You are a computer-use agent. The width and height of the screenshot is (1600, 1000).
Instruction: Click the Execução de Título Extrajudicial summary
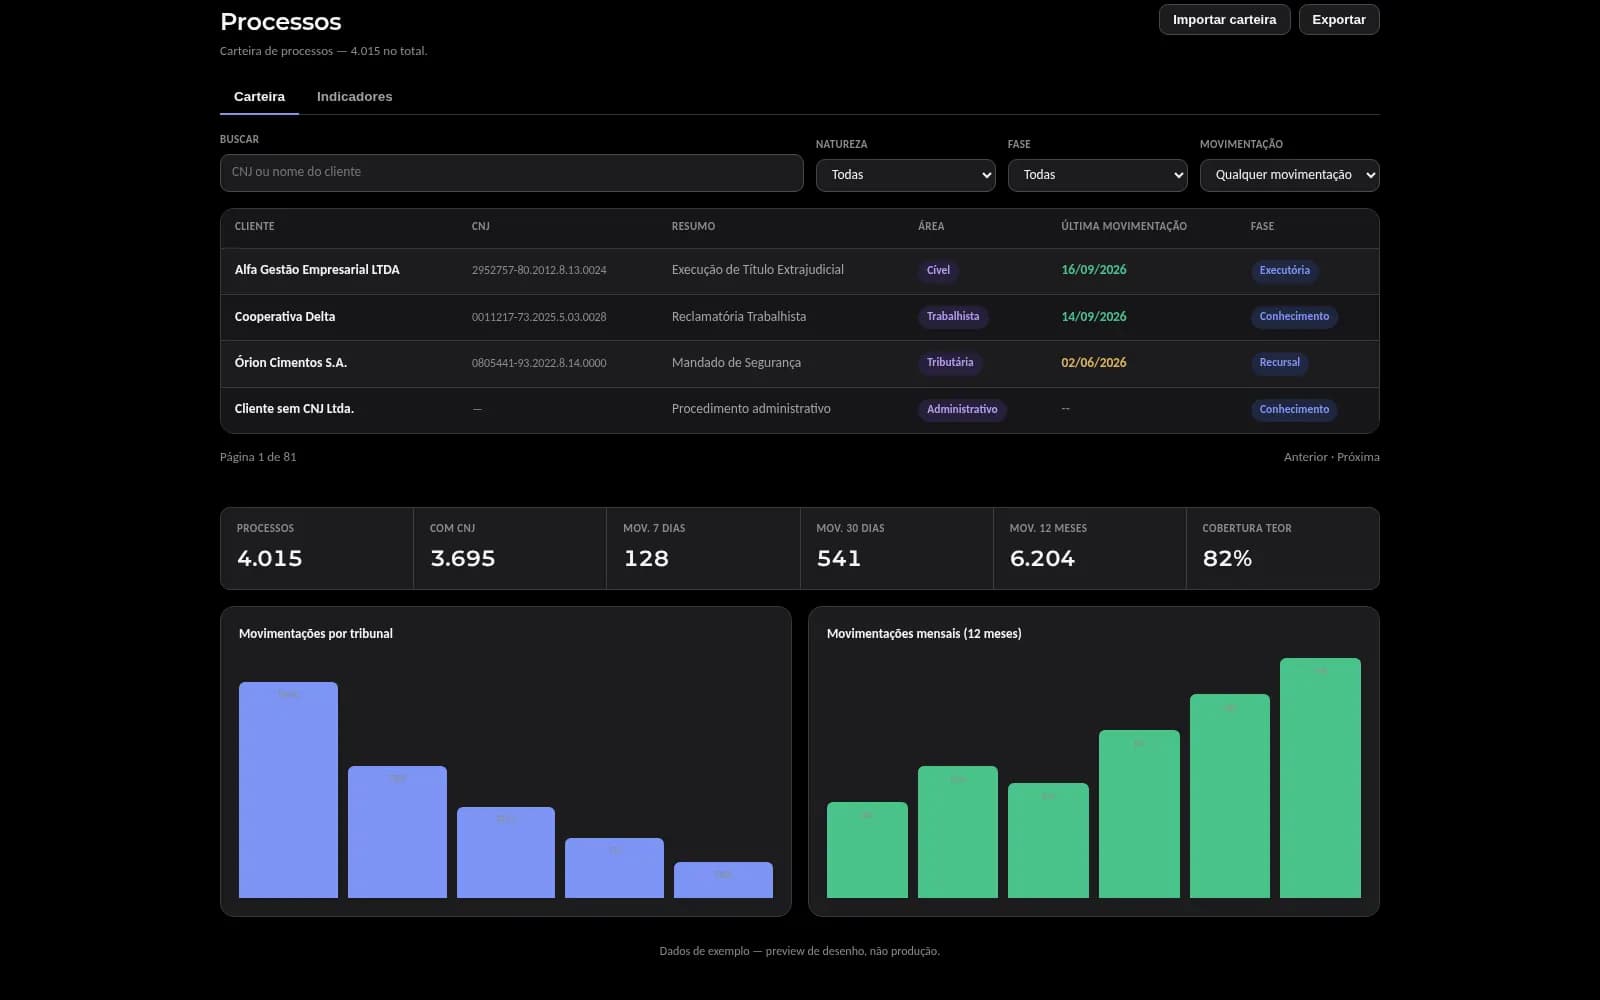tap(758, 270)
